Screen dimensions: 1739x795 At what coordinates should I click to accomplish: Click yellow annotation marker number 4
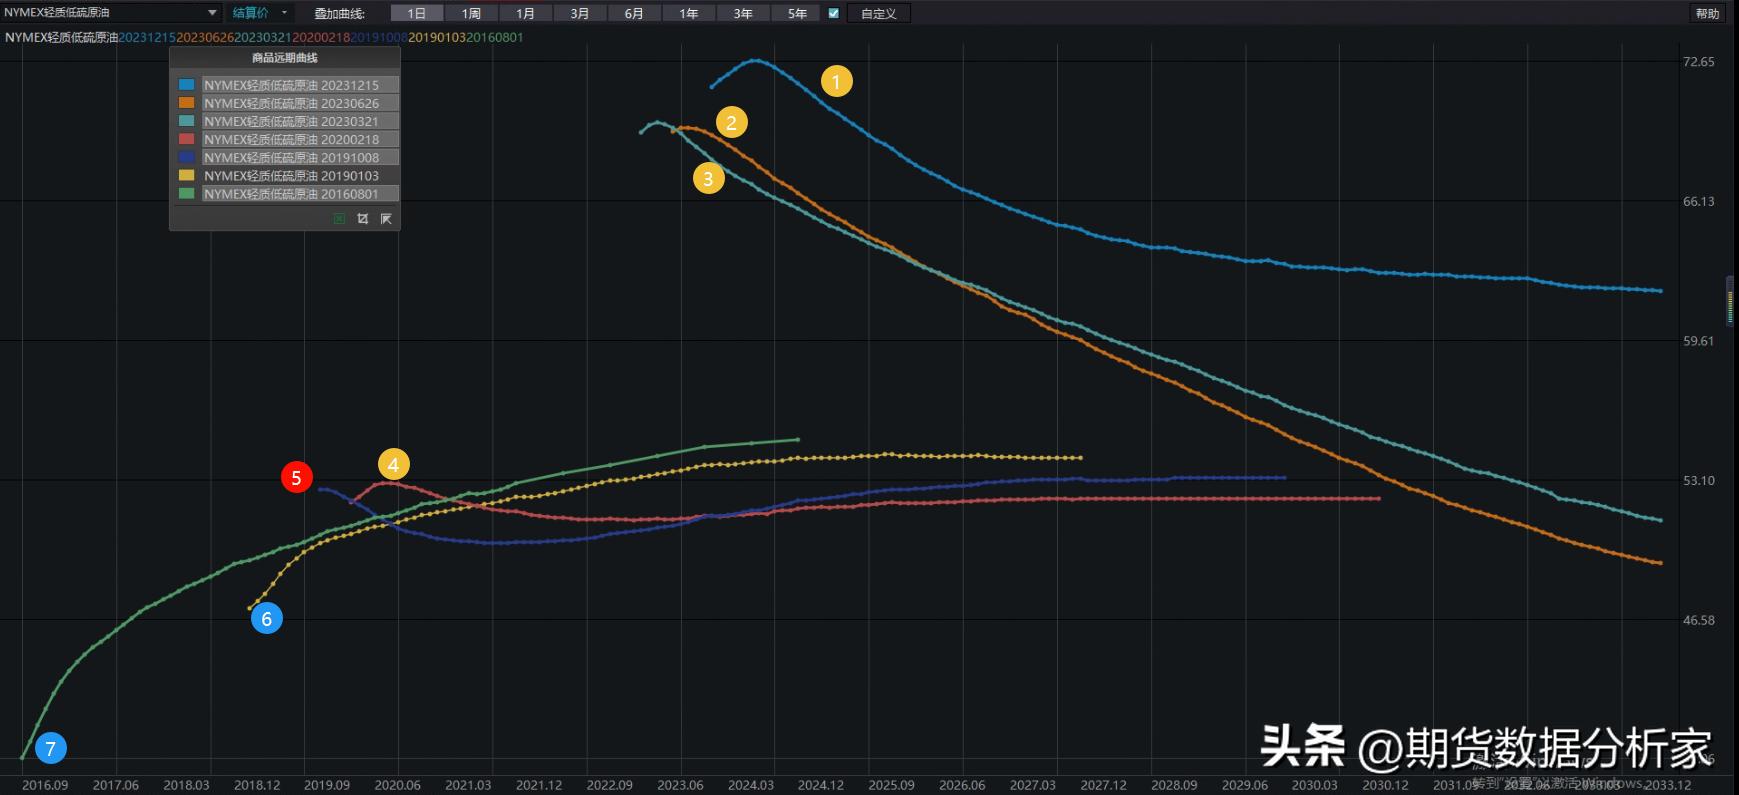pyautogui.click(x=393, y=464)
